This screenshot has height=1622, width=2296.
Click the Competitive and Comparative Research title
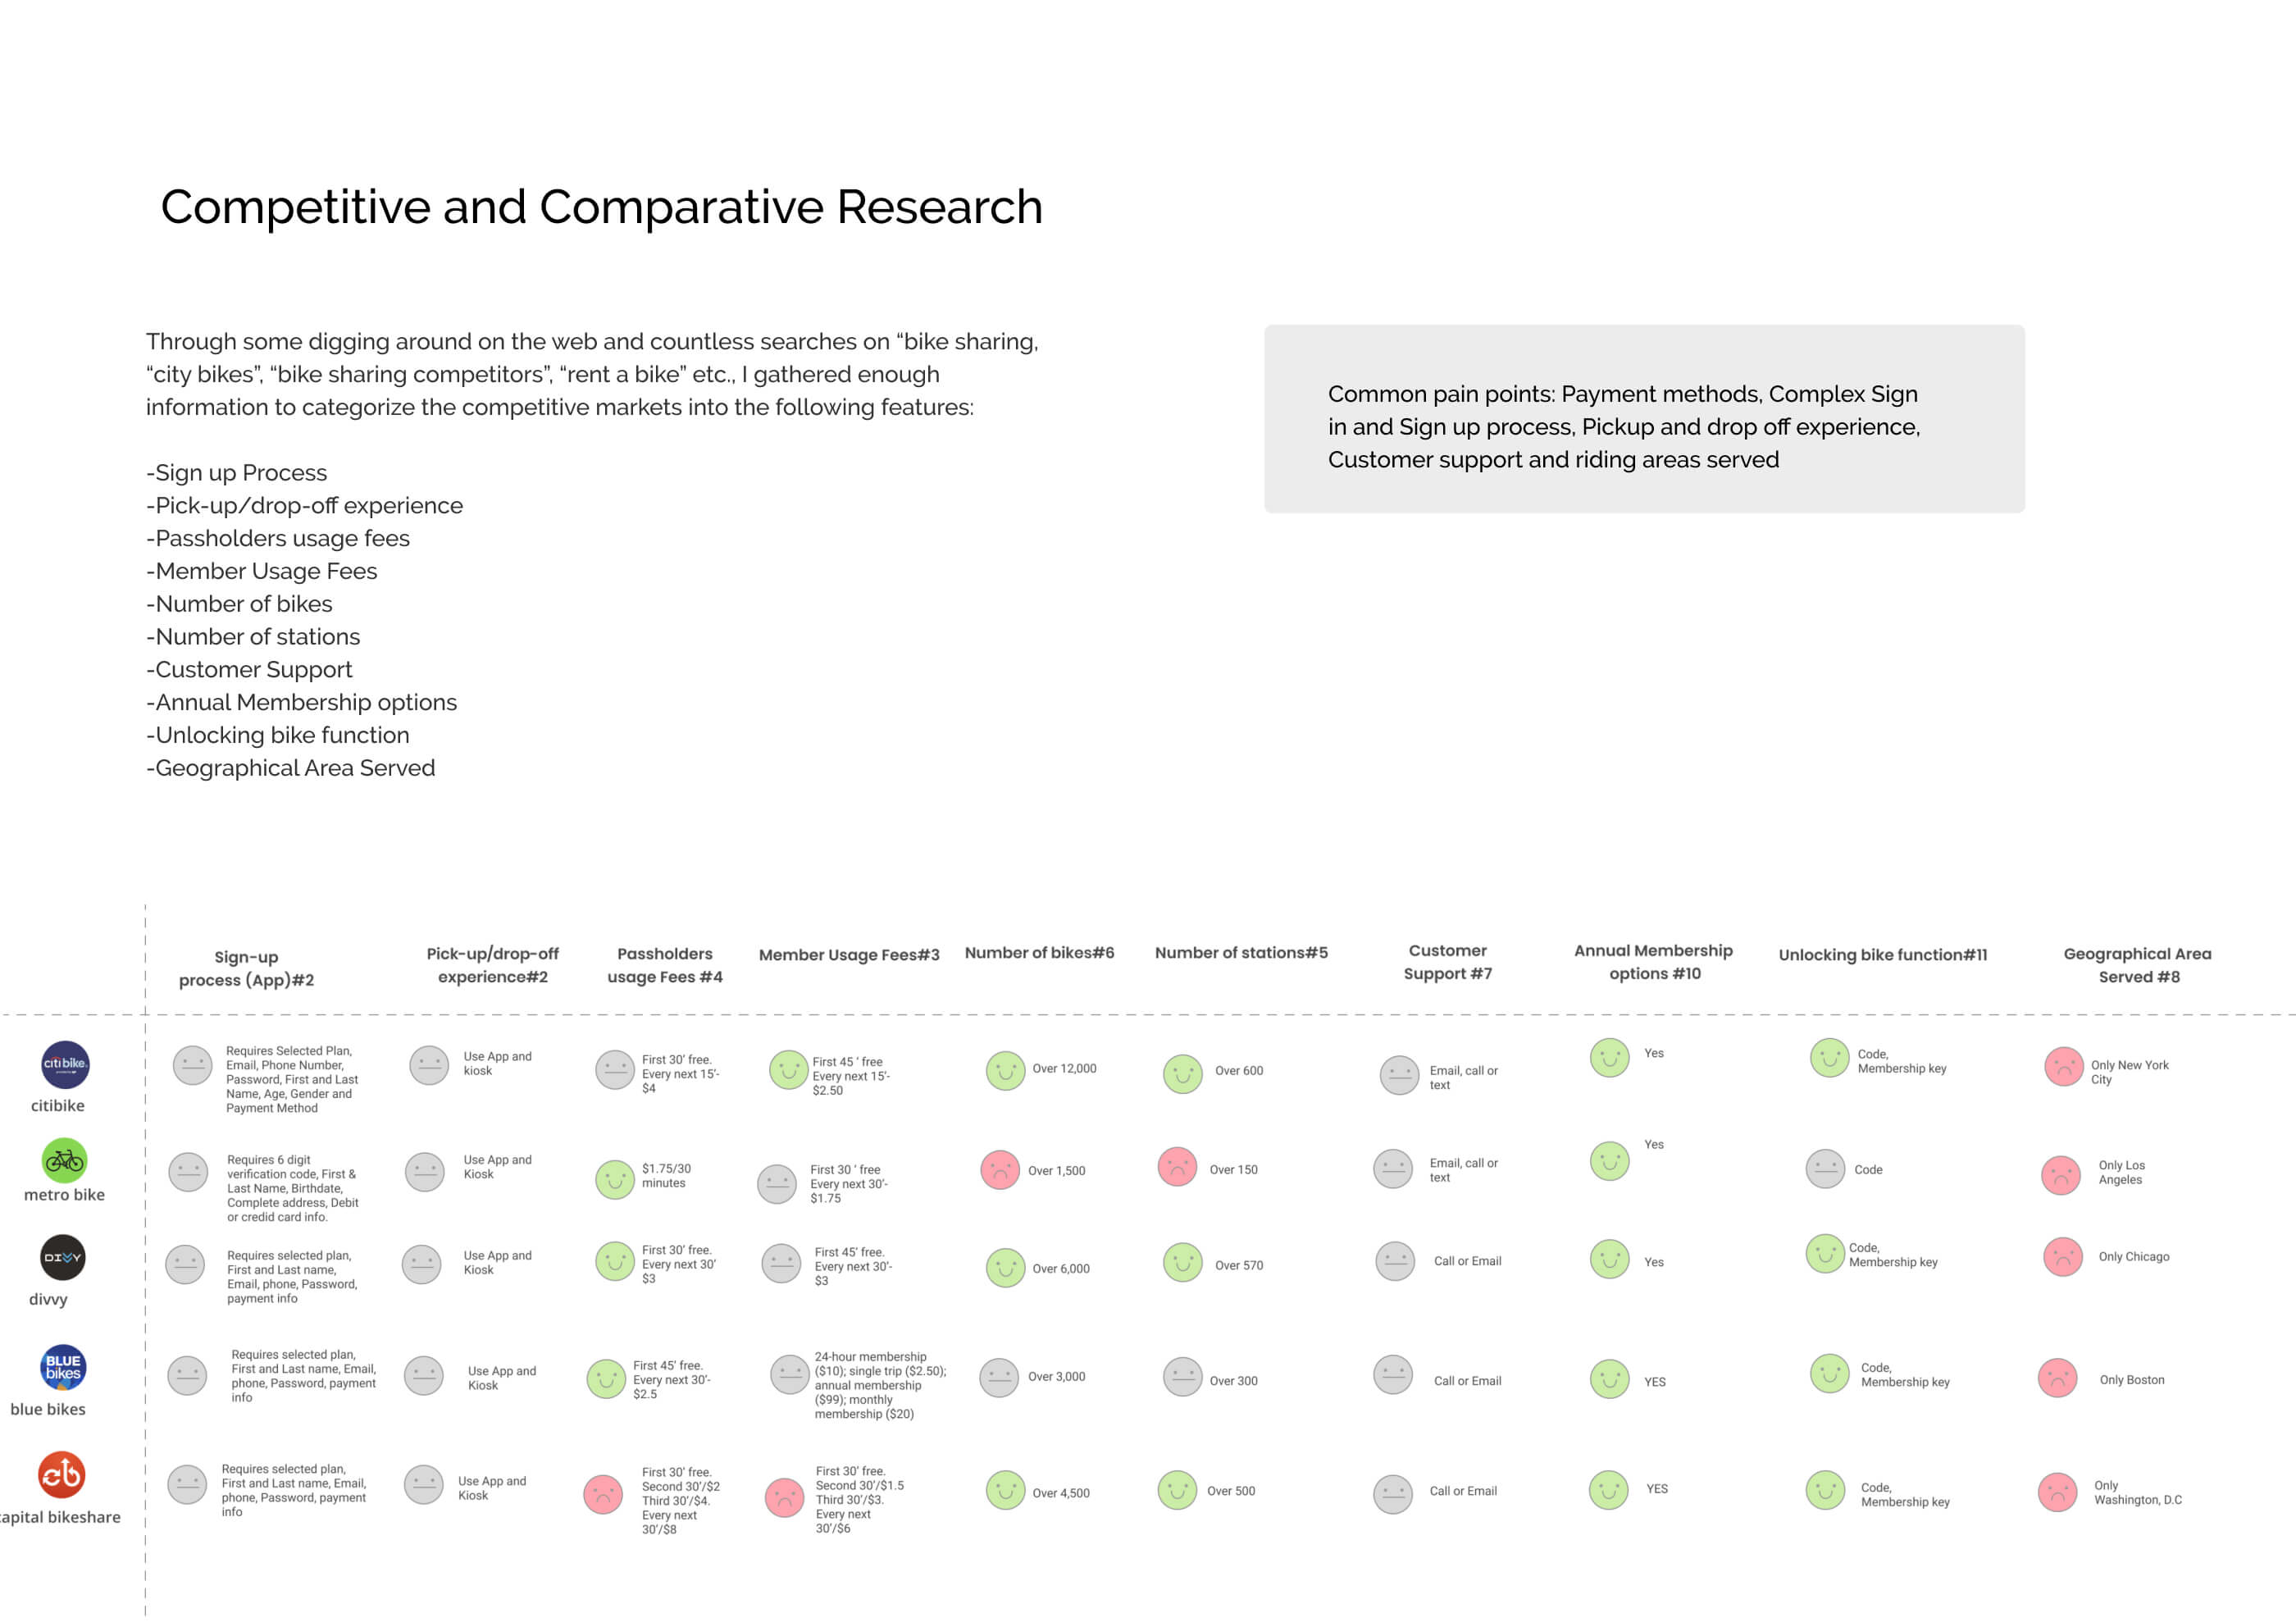click(x=601, y=207)
